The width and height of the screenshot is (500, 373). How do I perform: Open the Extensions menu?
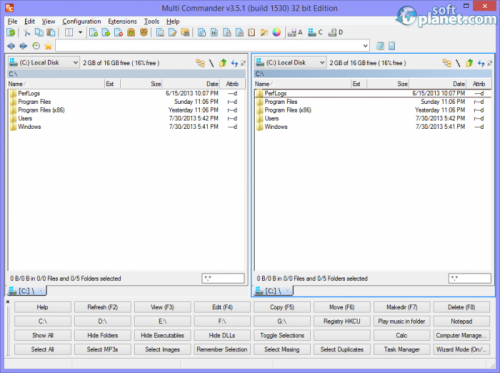pos(122,21)
